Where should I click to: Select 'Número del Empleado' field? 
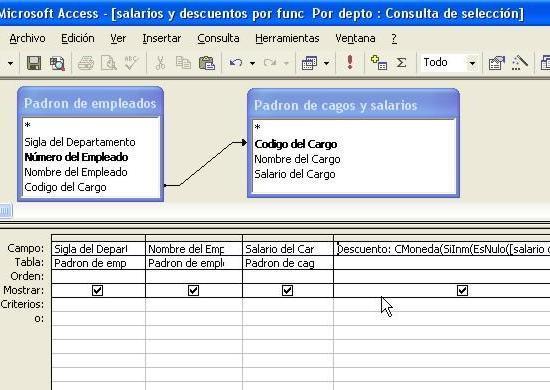76,157
